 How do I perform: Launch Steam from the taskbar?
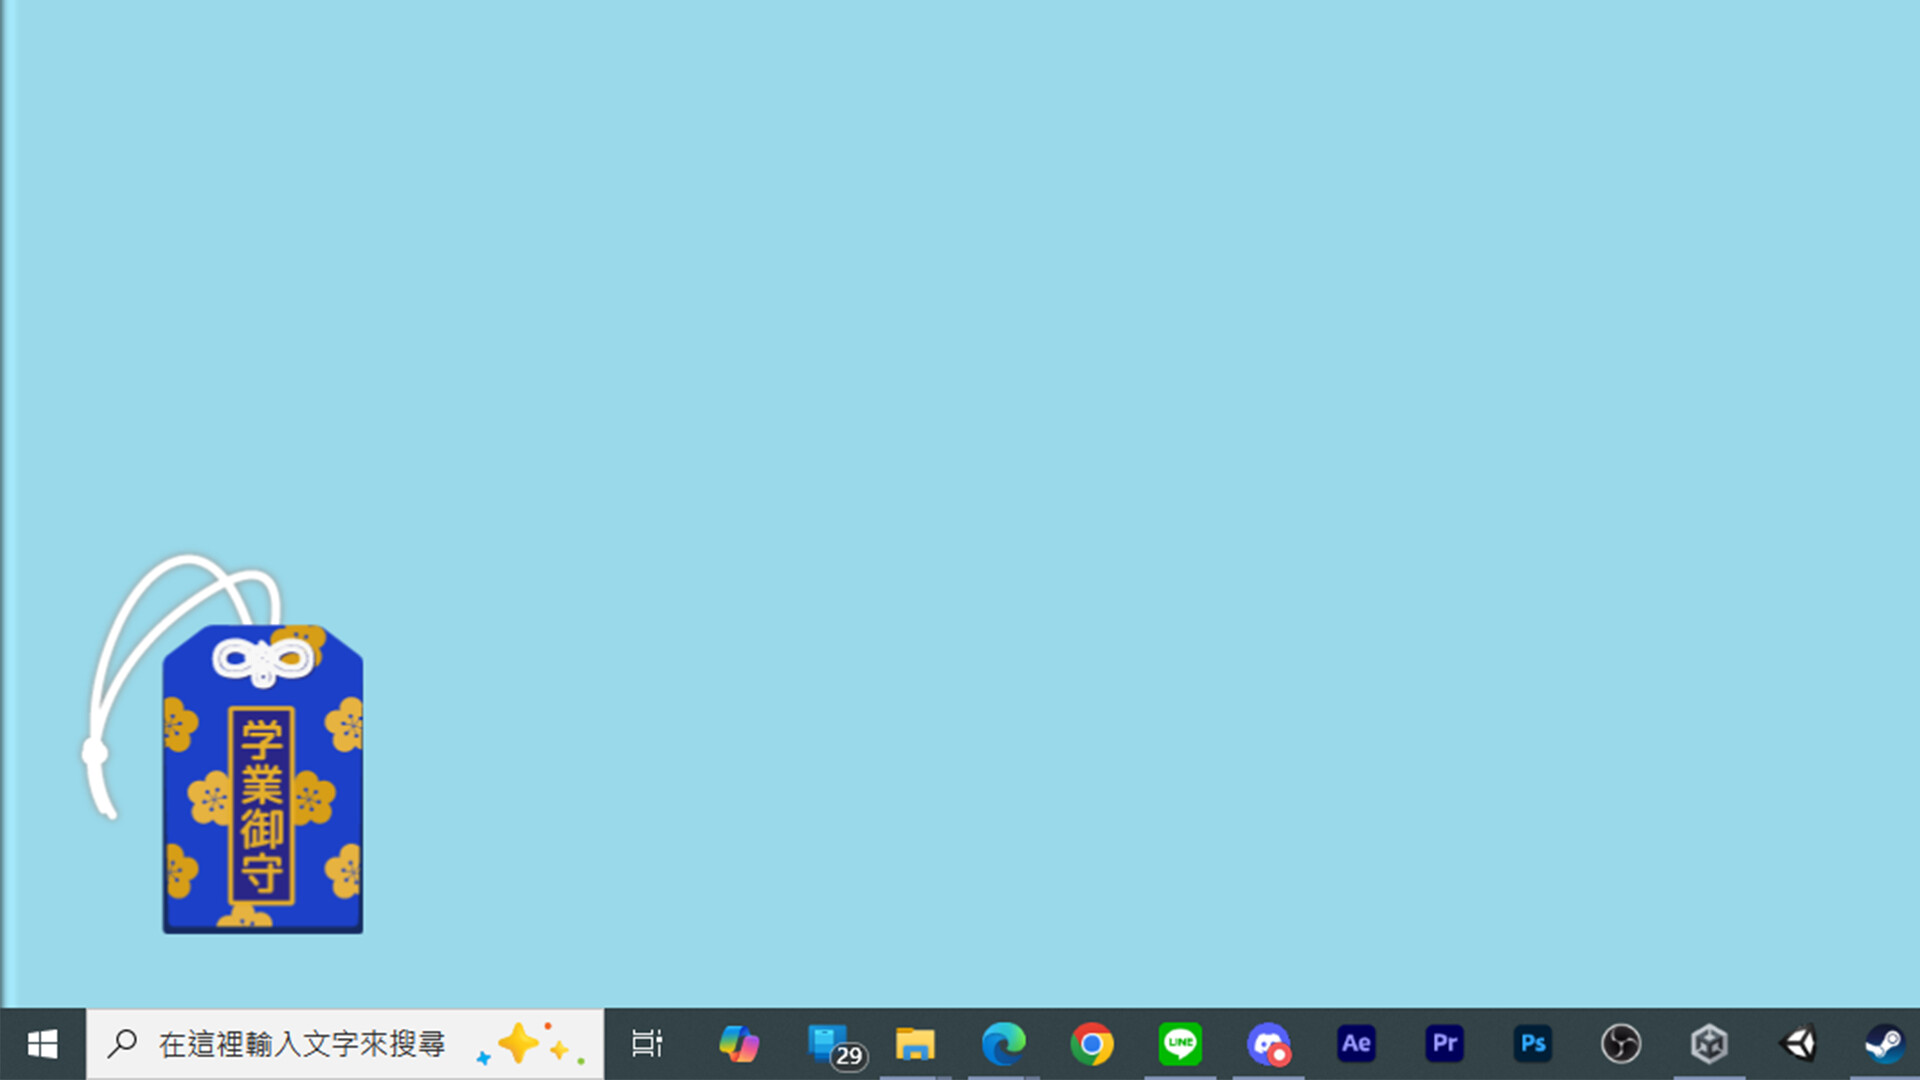pos(1884,1044)
